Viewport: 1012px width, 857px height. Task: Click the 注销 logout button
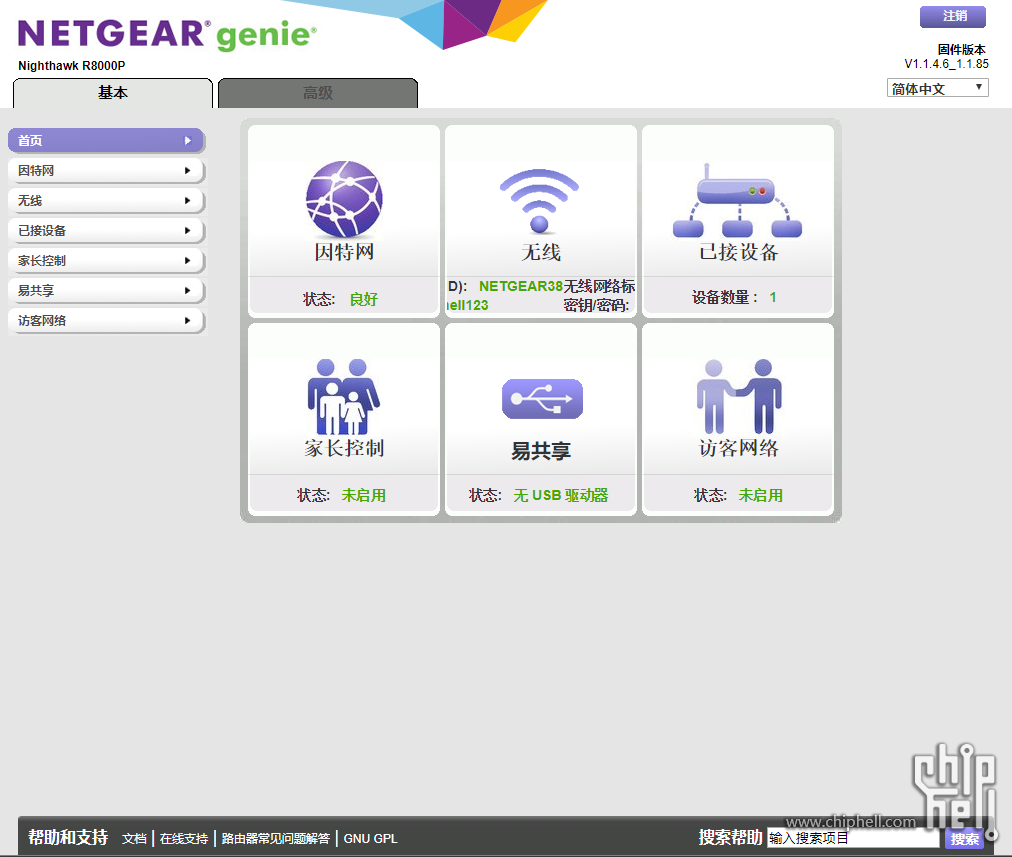[953, 16]
